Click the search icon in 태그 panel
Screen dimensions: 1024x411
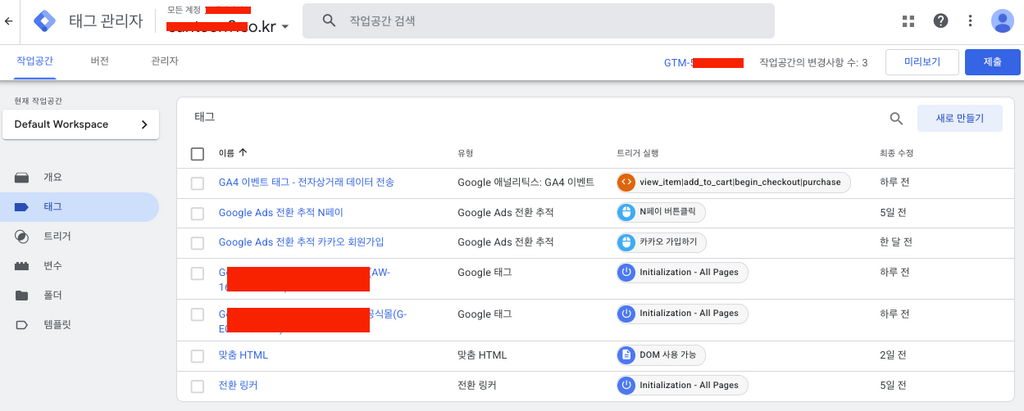click(x=897, y=118)
